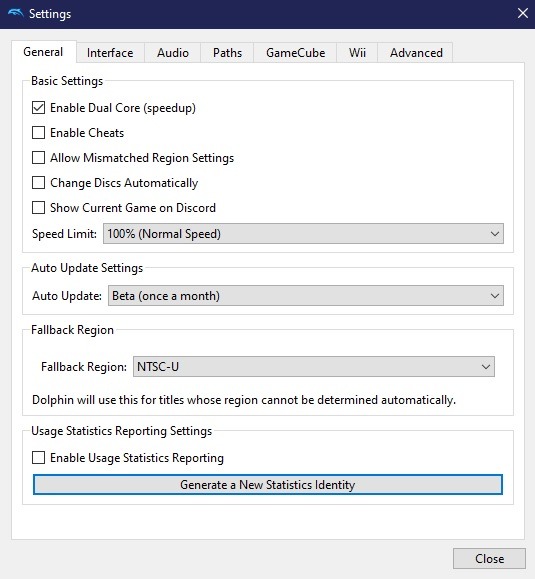The width and height of the screenshot is (535, 579).
Task: Open the Audio tab
Action: click(x=172, y=53)
